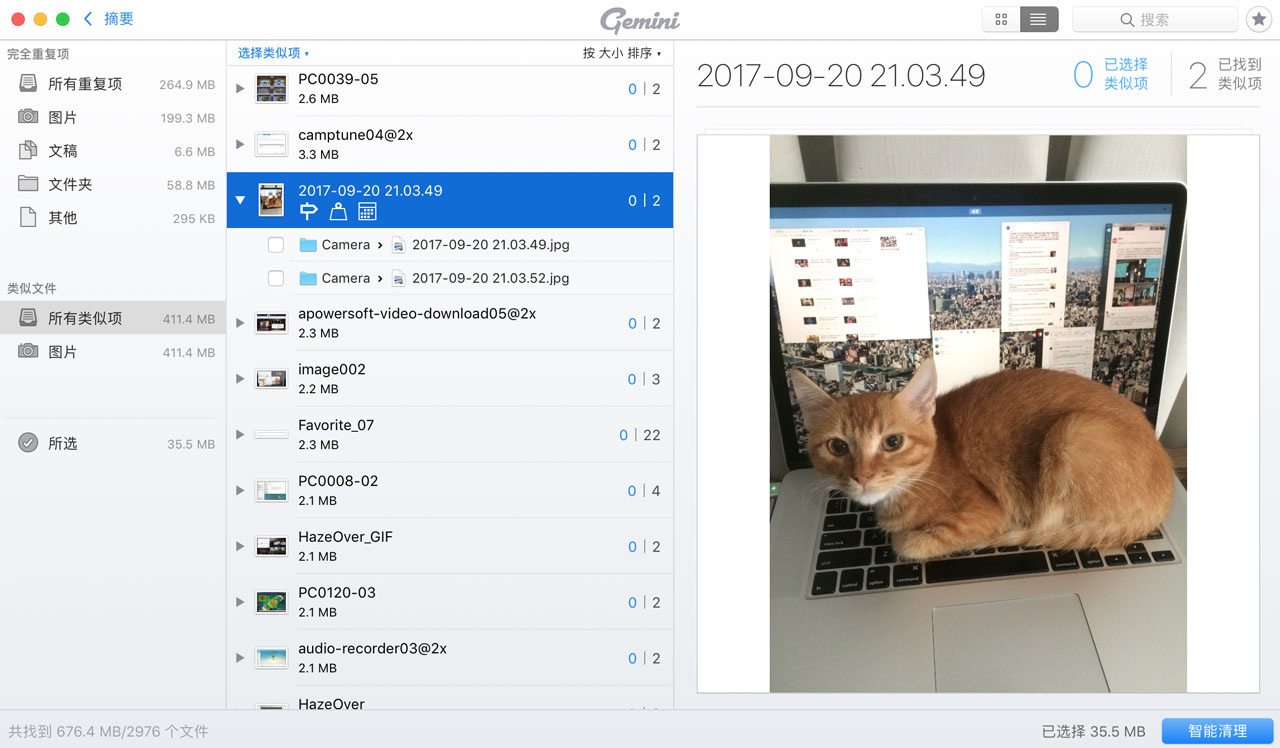Open 所选 checkmark item in sidebar
Viewport: 1280px width, 748px height.
point(62,443)
